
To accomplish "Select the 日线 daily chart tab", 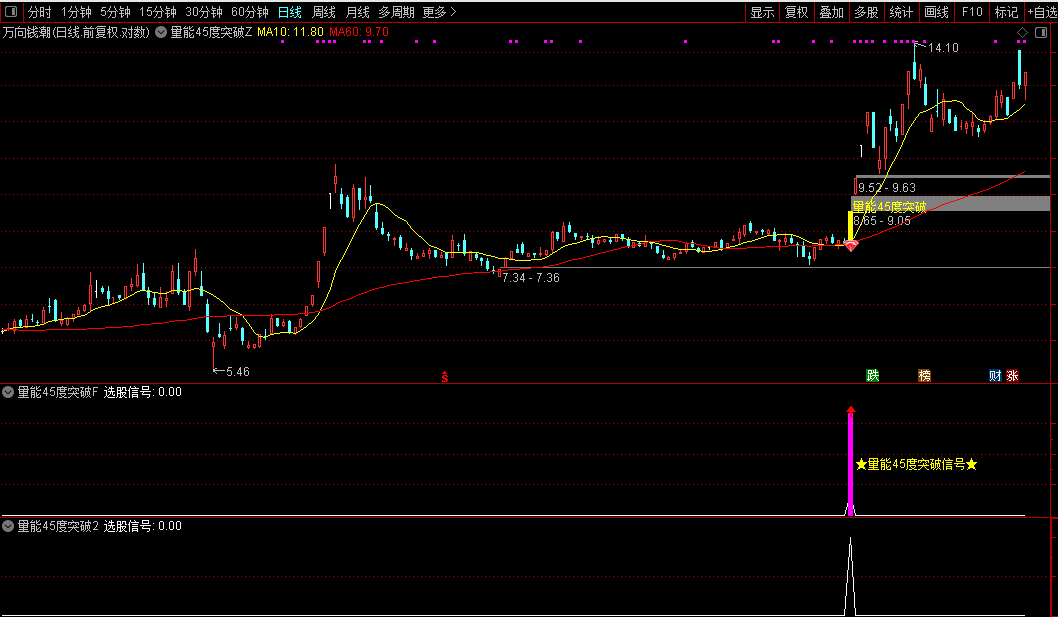I will pyautogui.click(x=289, y=12).
